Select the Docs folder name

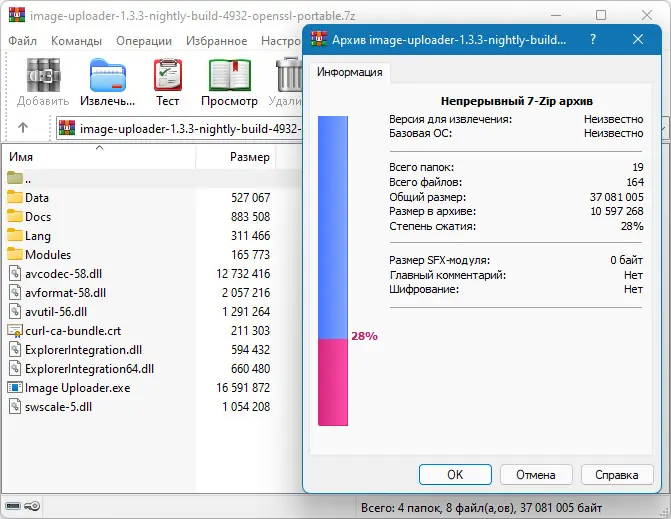(38, 216)
